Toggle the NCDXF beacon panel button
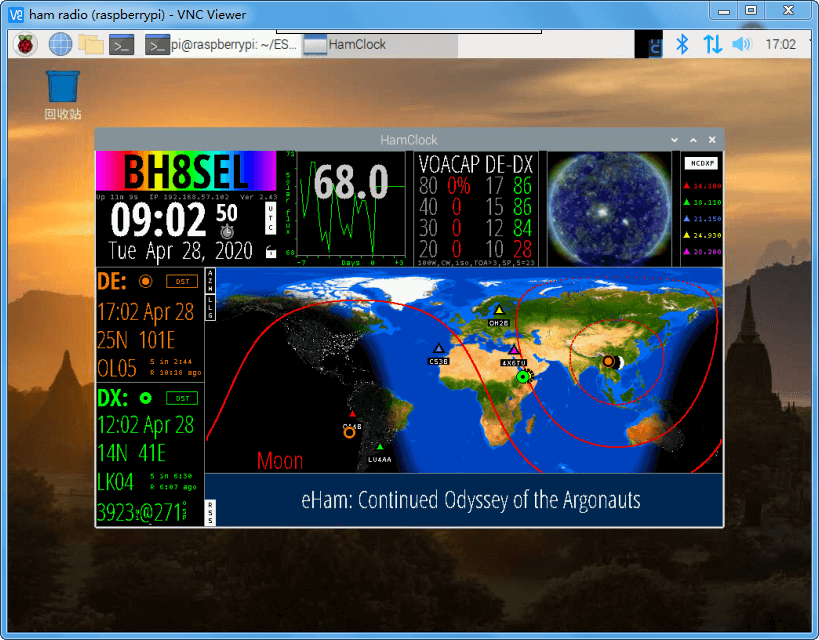The image size is (819, 640). pos(700,163)
